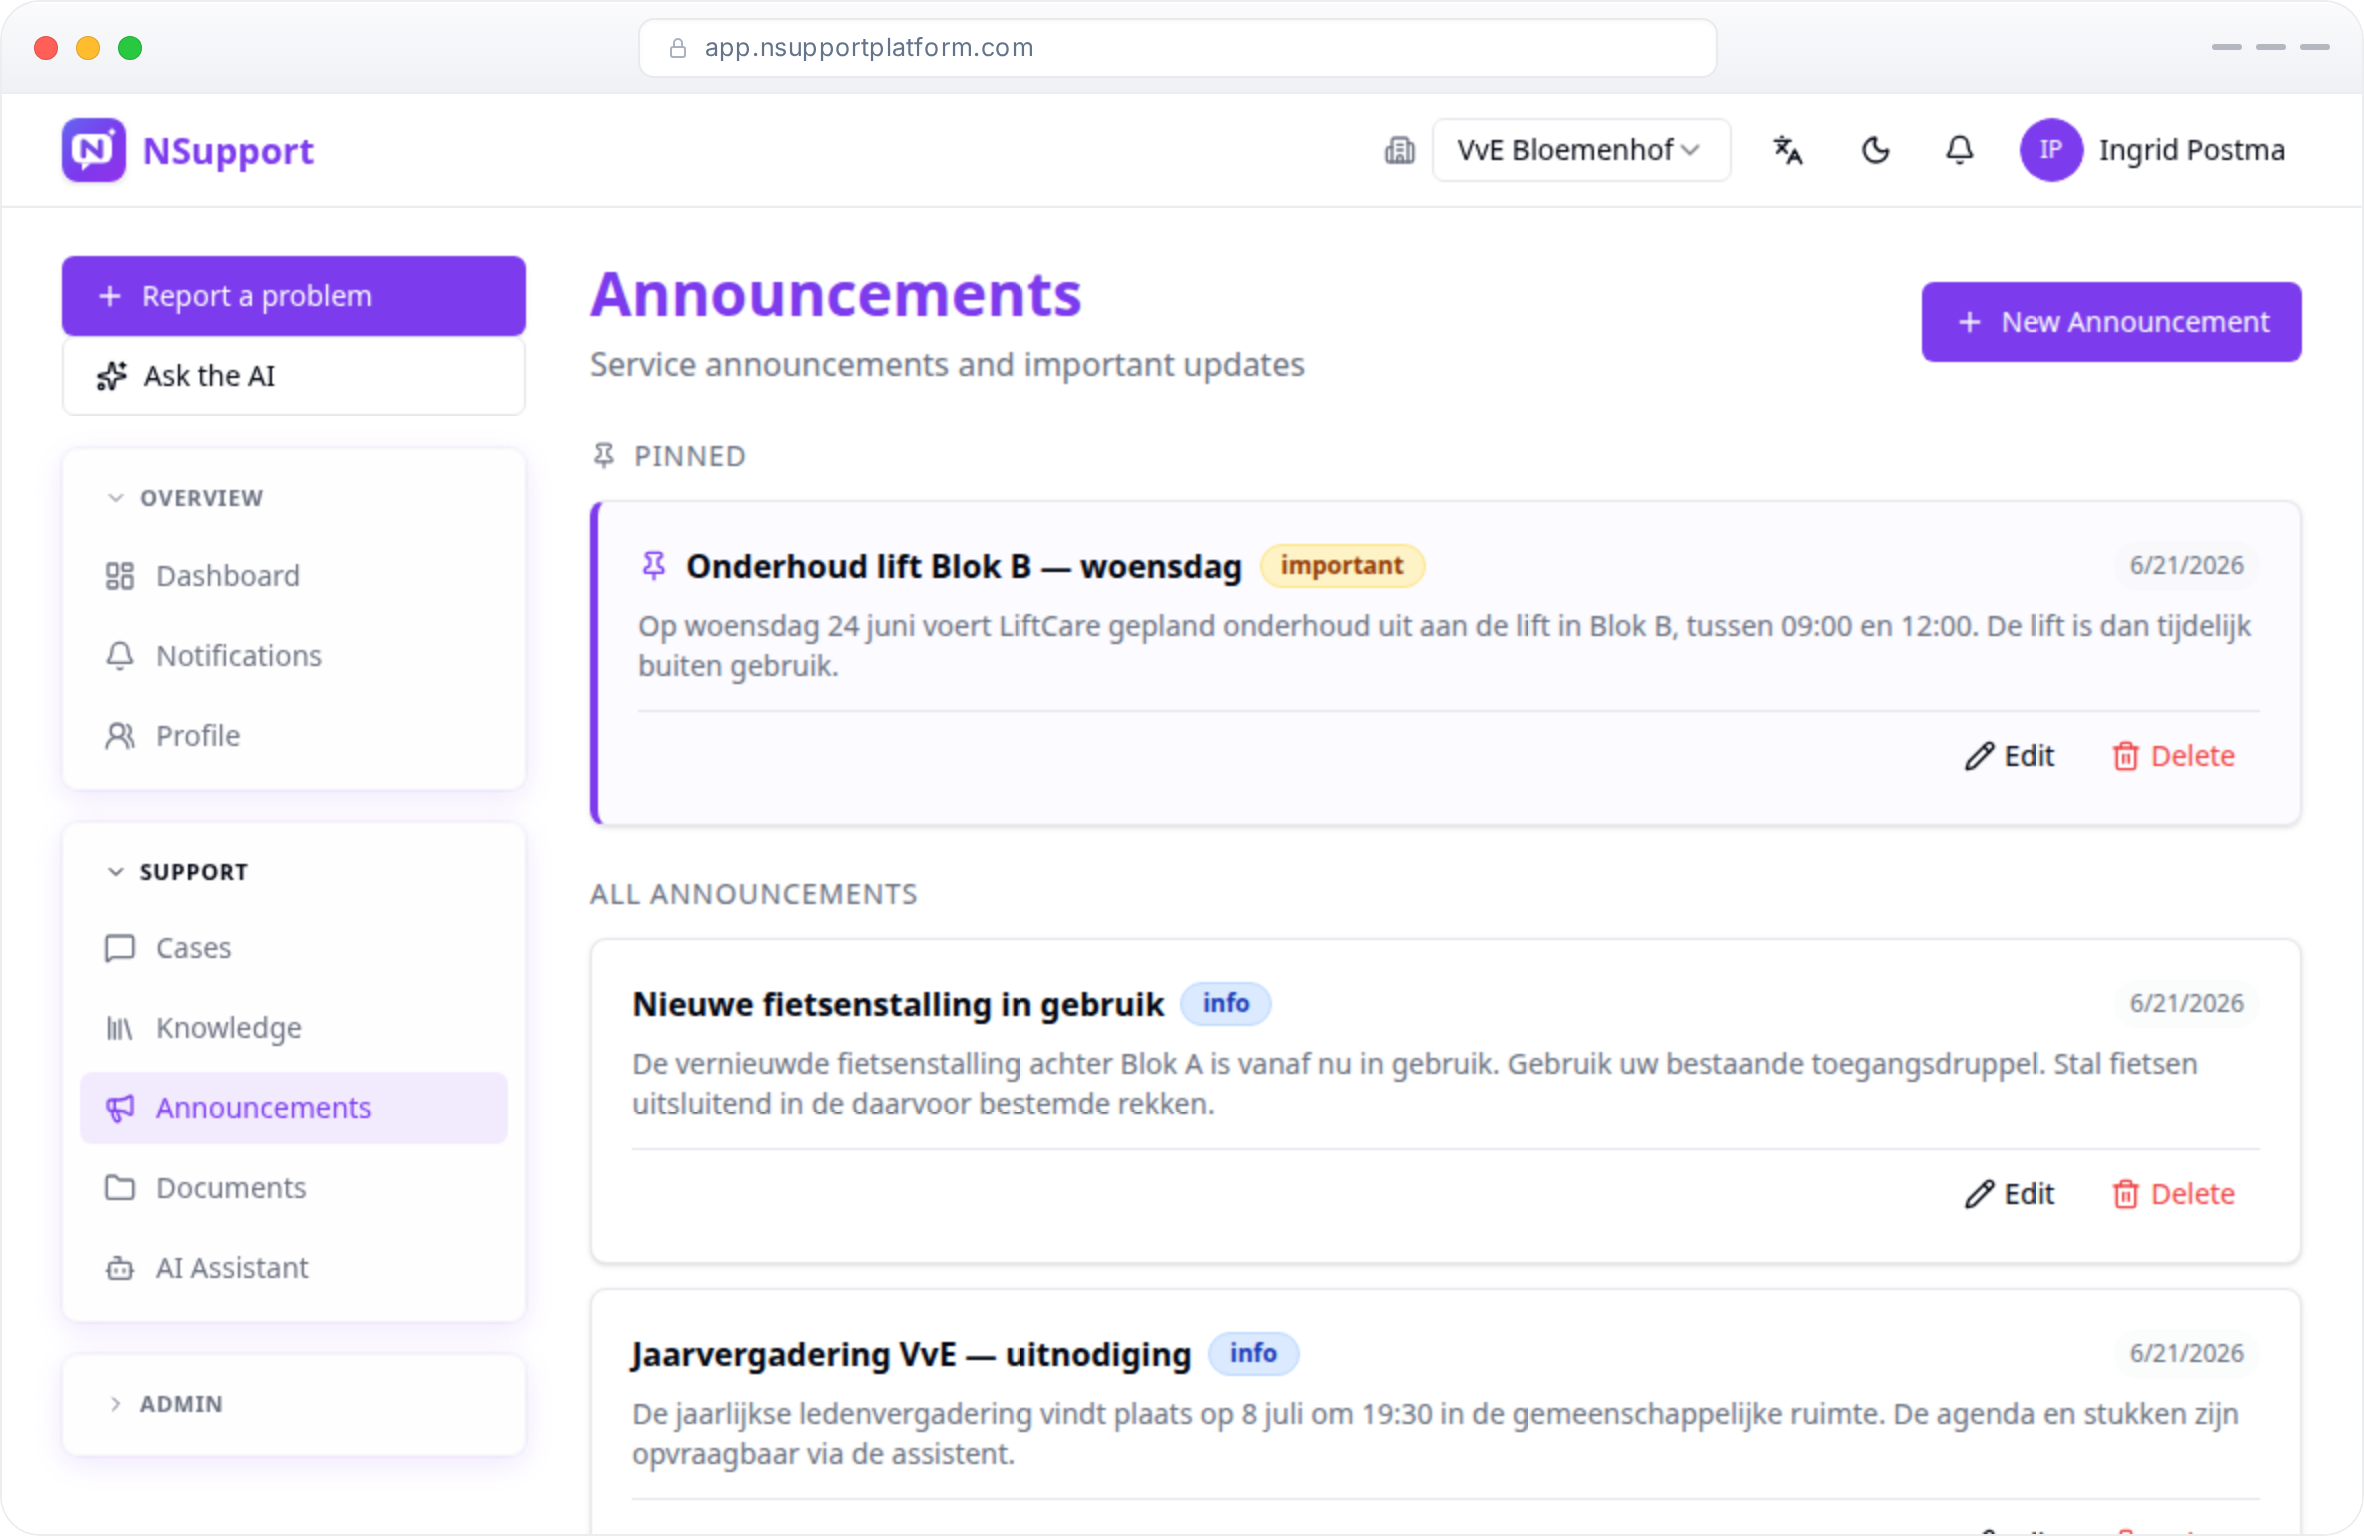Open the Jaarvergadering VvE uitnodiging title
This screenshot has width=2364, height=1536.
[x=911, y=1354]
